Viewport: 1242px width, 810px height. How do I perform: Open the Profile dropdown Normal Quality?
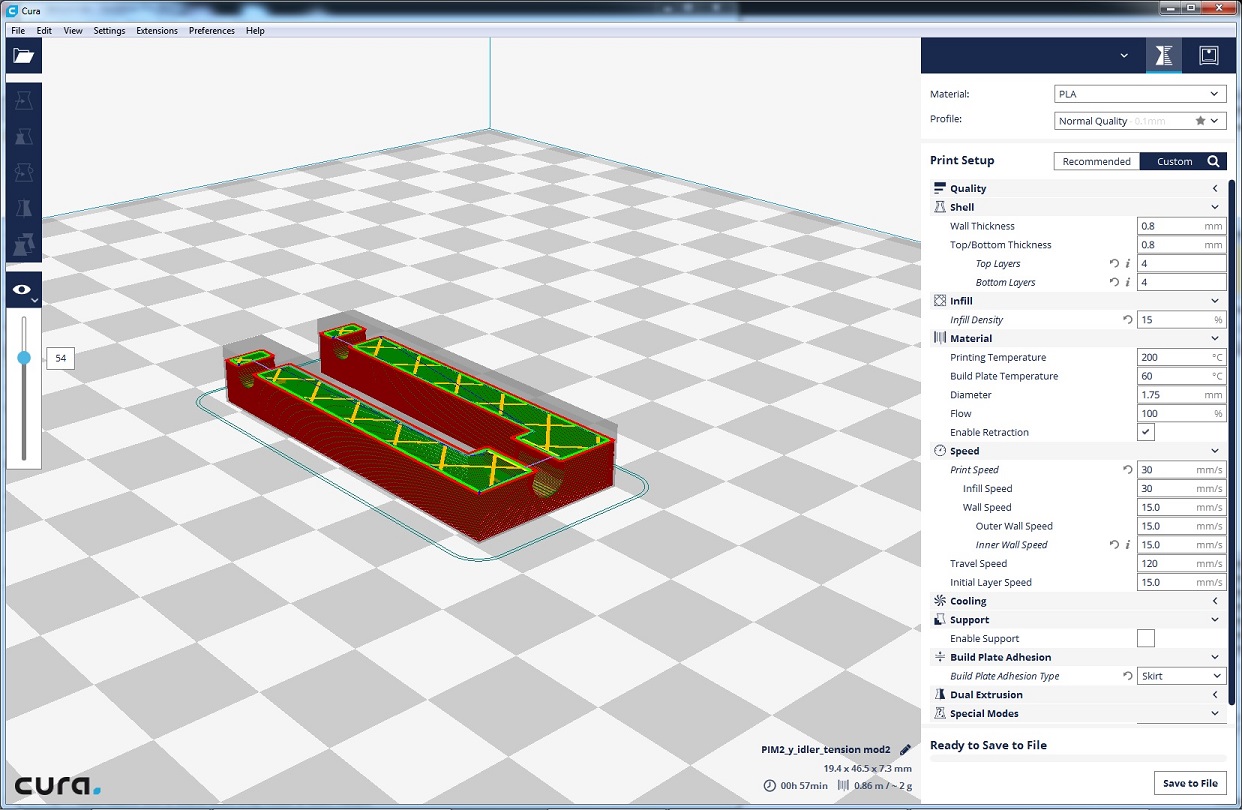pyautogui.click(x=1140, y=121)
